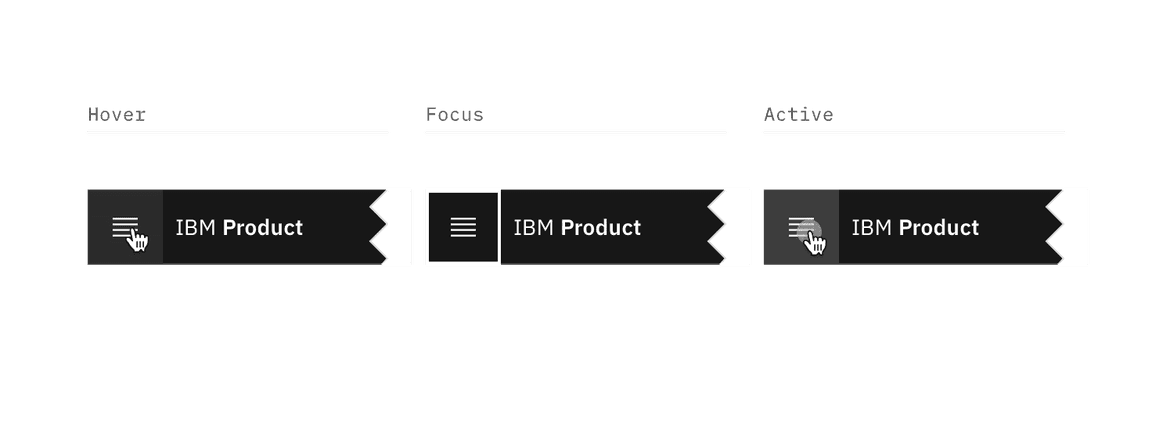Click the empty dark header area right of Product in Active
The height and width of the screenshot is (423, 1152).
tap(1014, 228)
